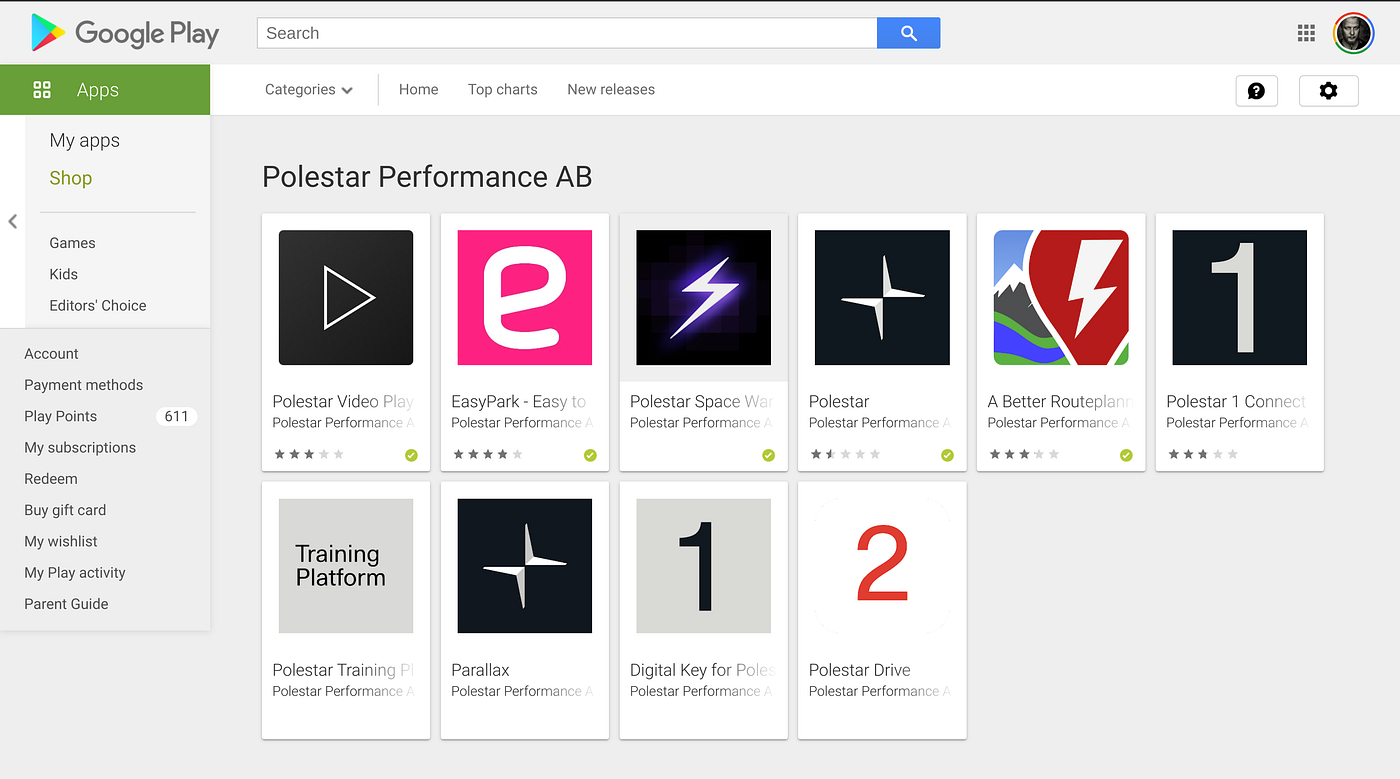Open Polestar 1 Connect app icon
This screenshot has height=779, width=1400.
pyautogui.click(x=1240, y=297)
